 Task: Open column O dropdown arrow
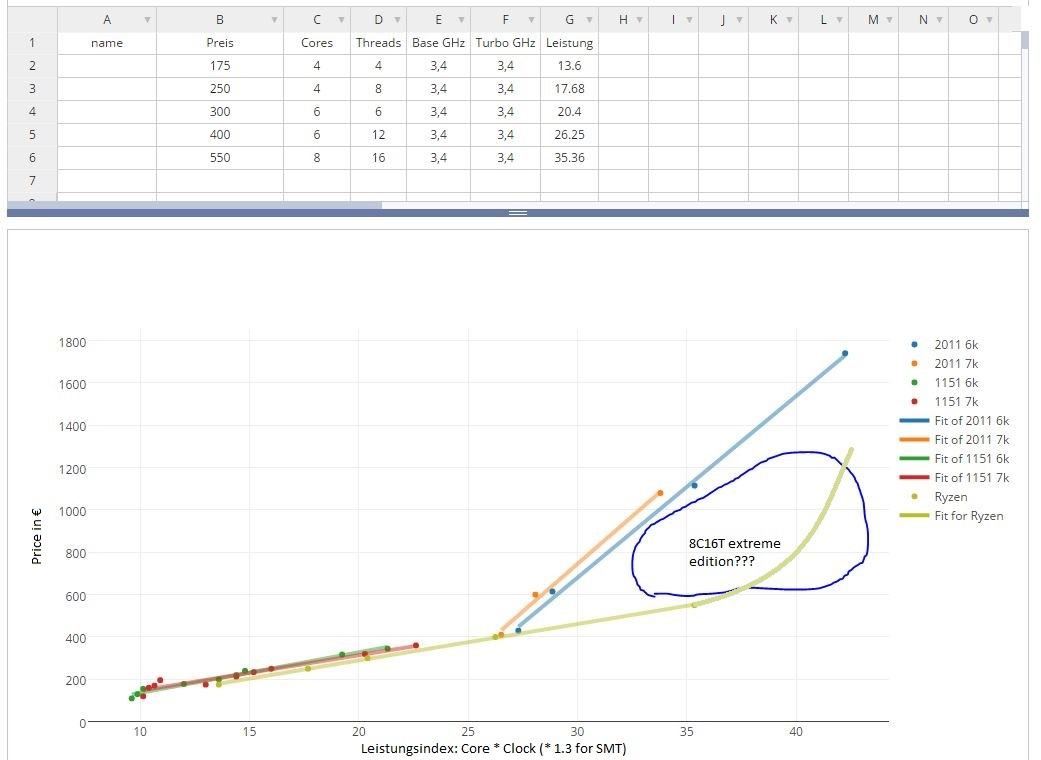click(x=989, y=20)
